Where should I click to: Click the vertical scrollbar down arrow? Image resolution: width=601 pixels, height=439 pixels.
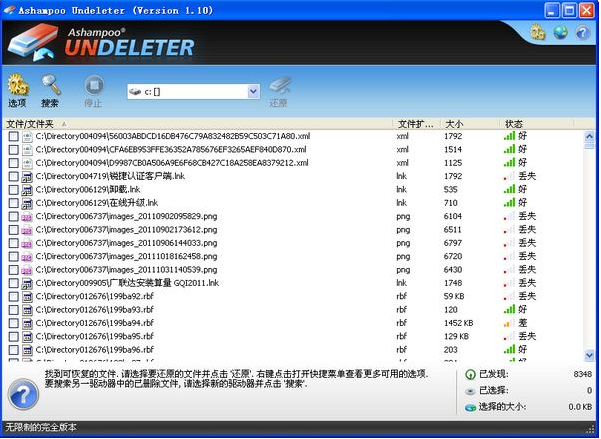point(590,355)
